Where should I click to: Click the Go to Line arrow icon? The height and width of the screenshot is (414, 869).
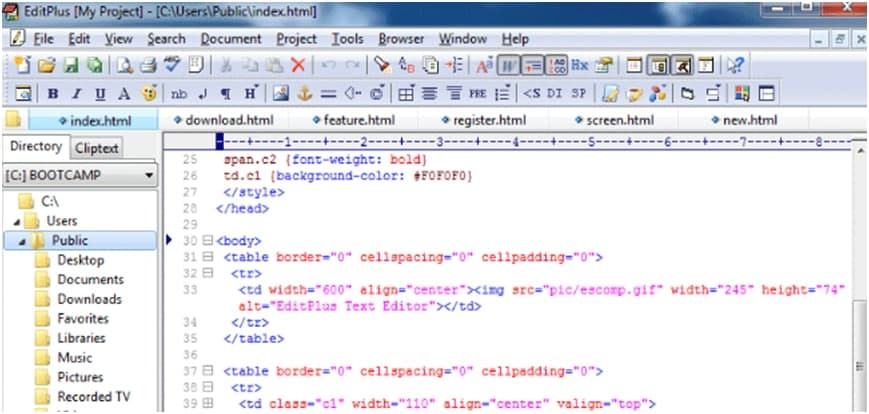pyautogui.click(x=454, y=67)
